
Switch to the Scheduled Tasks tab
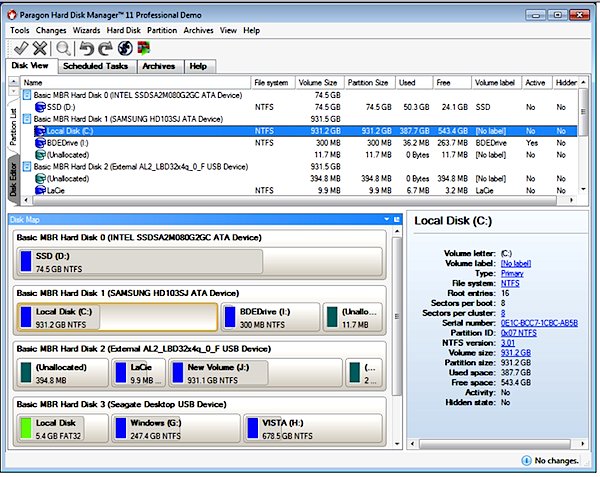pos(95,66)
